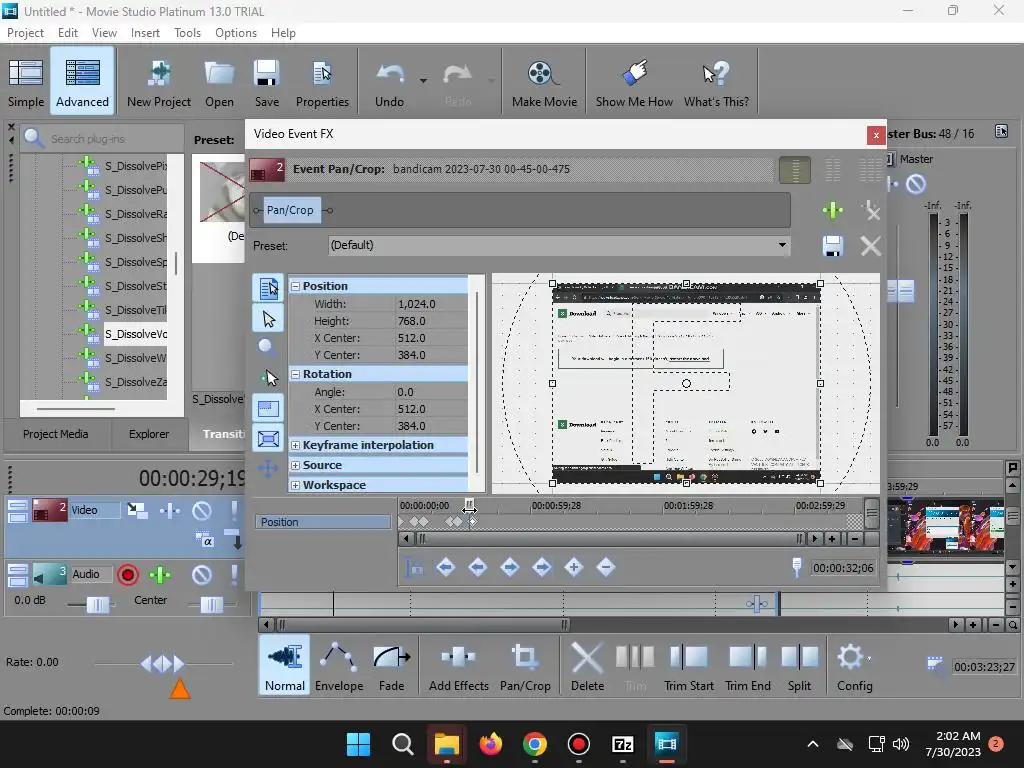Toggle the Show Properties button in Pan/Crop
This screenshot has height=768, width=1024.
[x=268, y=288]
